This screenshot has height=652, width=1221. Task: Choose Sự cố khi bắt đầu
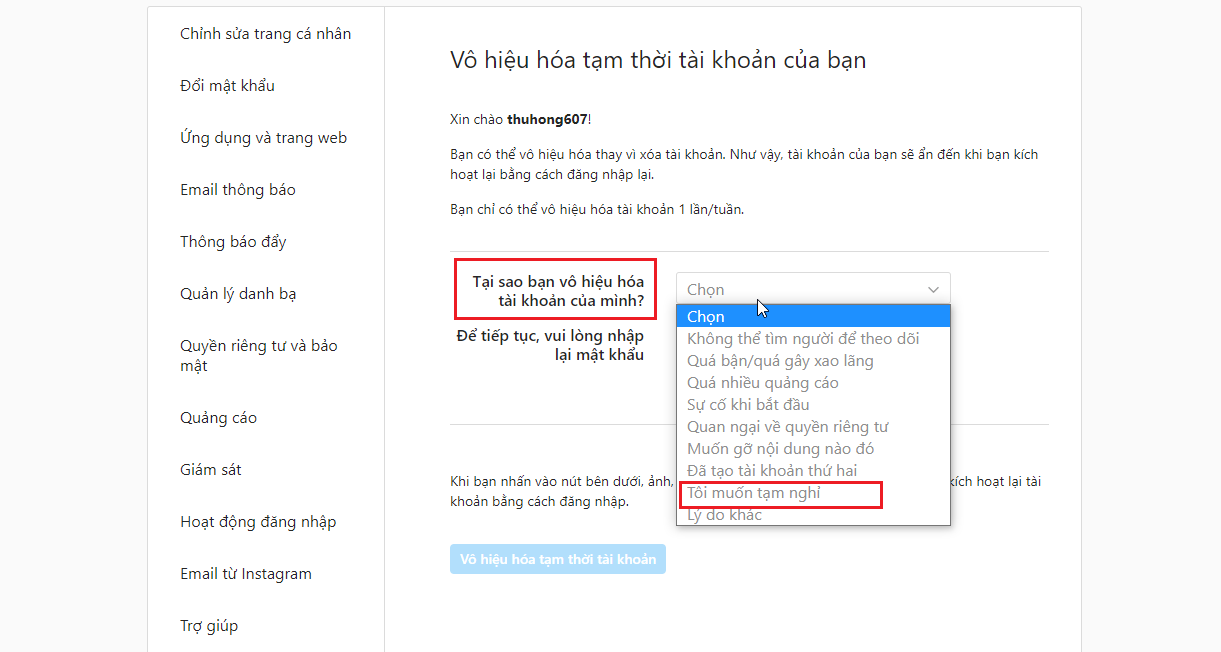point(813,405)
